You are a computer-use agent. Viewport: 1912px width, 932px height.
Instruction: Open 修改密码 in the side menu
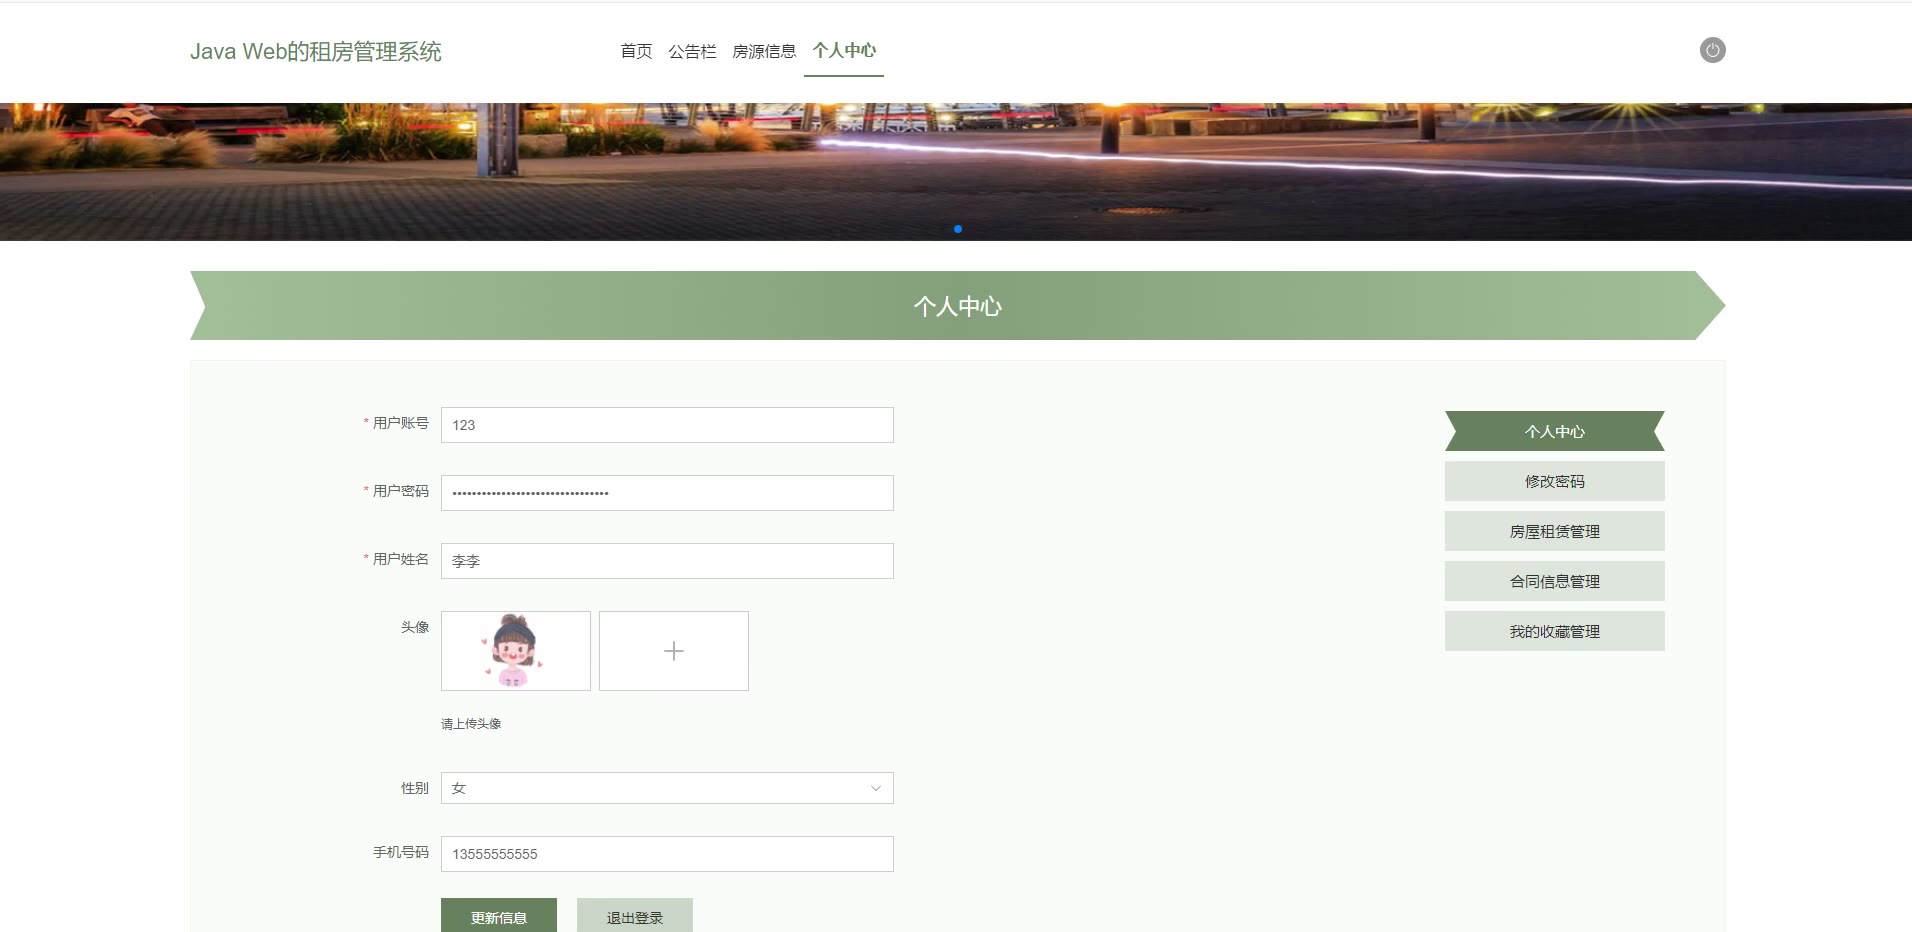click(1554, 481)
